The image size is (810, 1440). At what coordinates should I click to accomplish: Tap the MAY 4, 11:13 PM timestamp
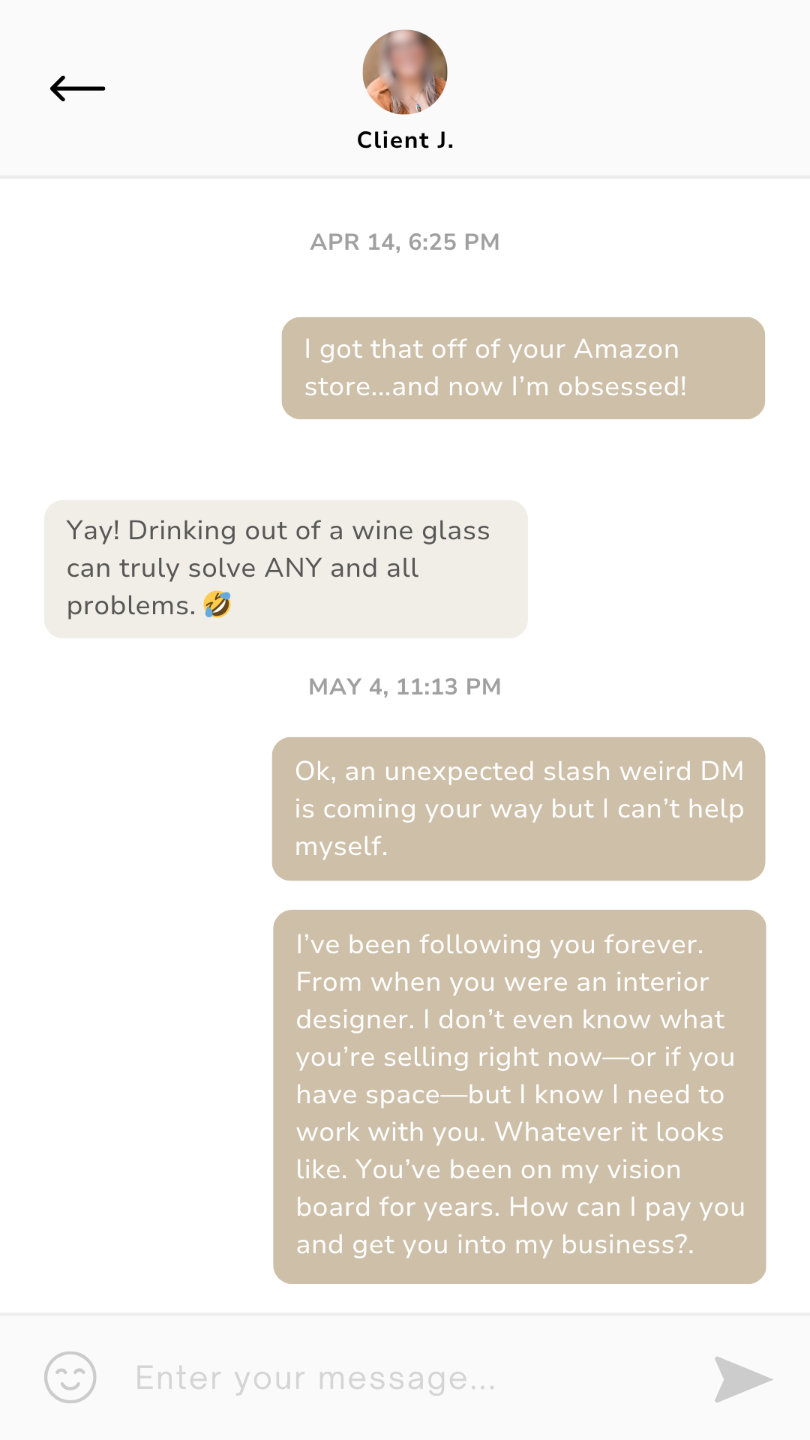[404, 687]
